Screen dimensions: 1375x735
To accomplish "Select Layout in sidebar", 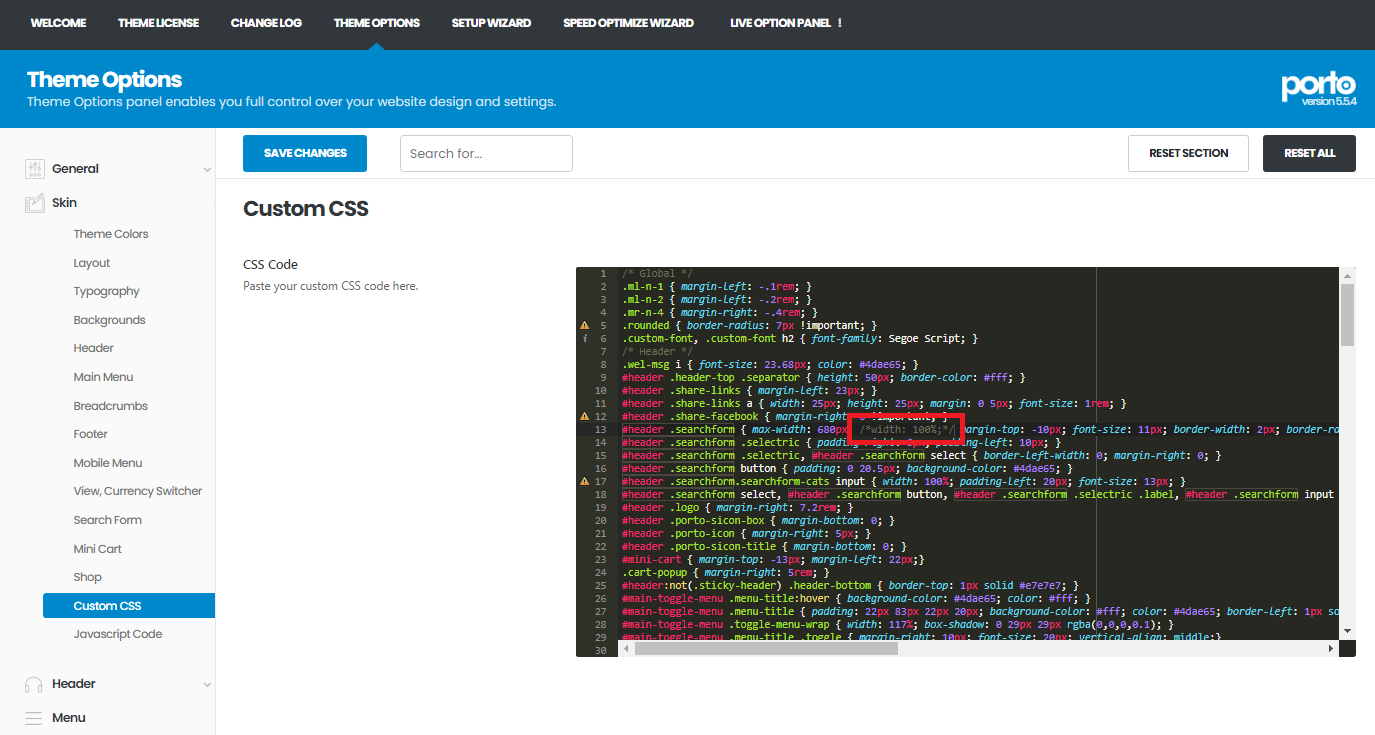I will [92, 263].
